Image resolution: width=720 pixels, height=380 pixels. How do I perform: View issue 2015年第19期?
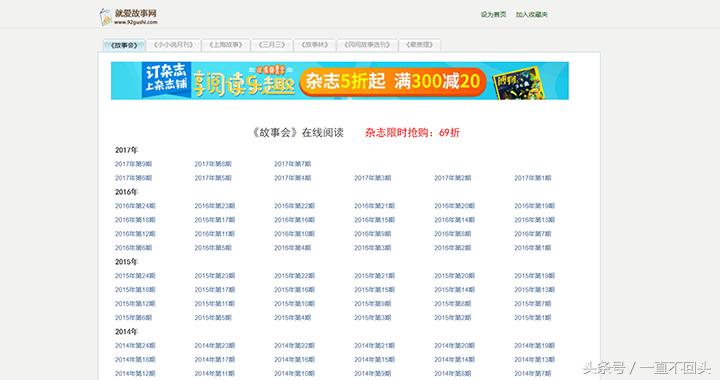[x=534, y=276]
